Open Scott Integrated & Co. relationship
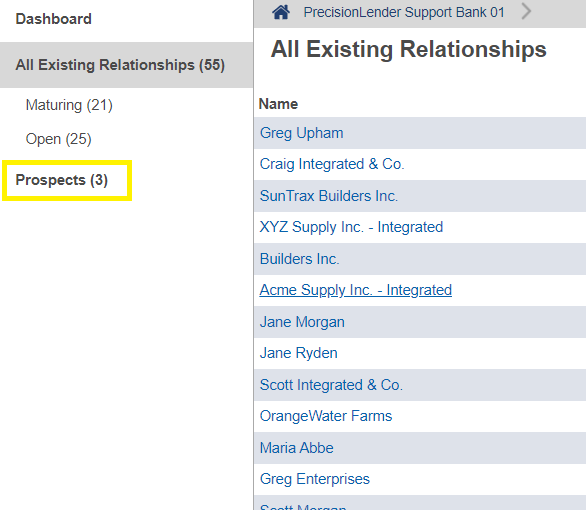The image size is (586, 510). pos(331,385)
